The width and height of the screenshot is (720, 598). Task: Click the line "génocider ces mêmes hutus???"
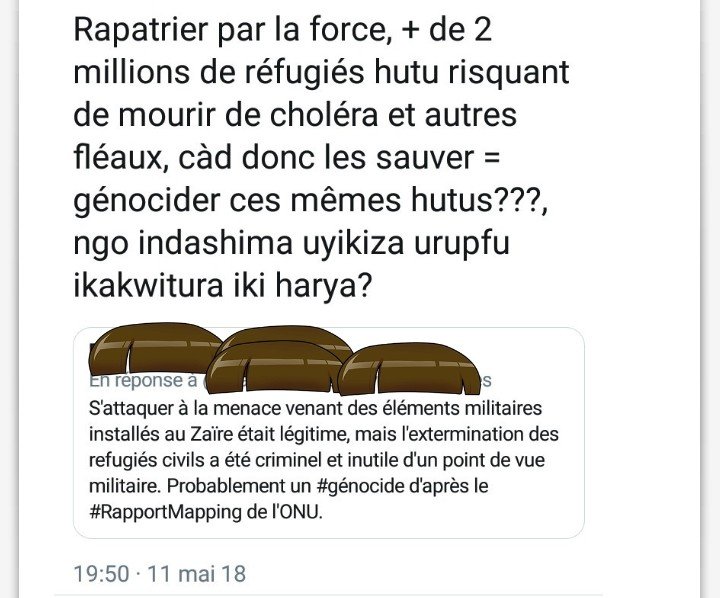coord(311,201)
